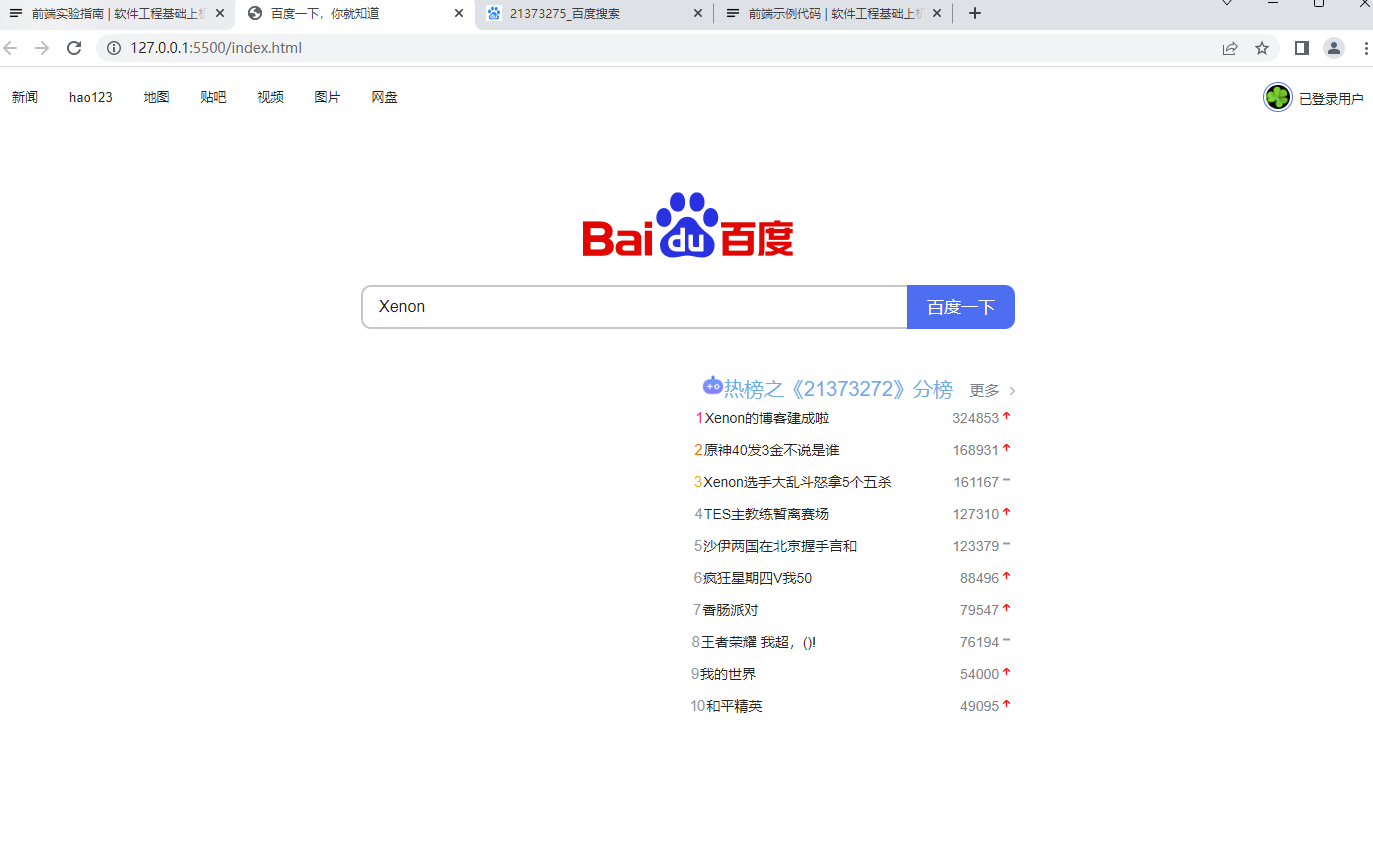Click the heat value 54000
The image size is (1373, 855).
980,674
